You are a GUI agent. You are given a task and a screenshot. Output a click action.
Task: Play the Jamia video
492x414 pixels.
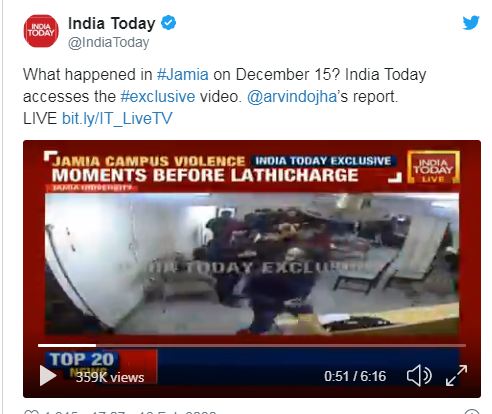pos(48,376)
